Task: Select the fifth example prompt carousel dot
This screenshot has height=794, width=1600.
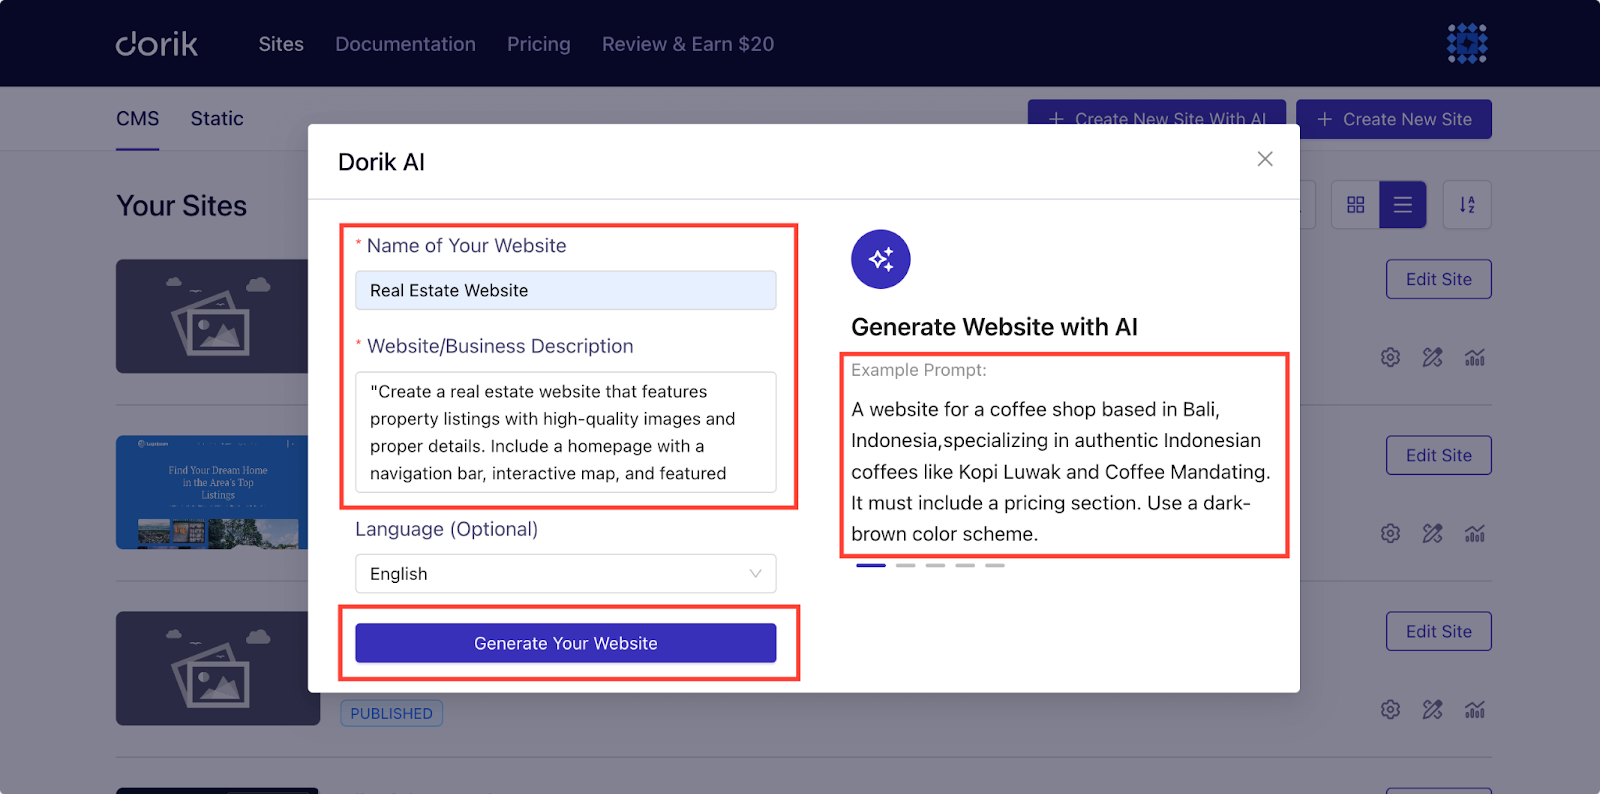Action: (995, 565)
